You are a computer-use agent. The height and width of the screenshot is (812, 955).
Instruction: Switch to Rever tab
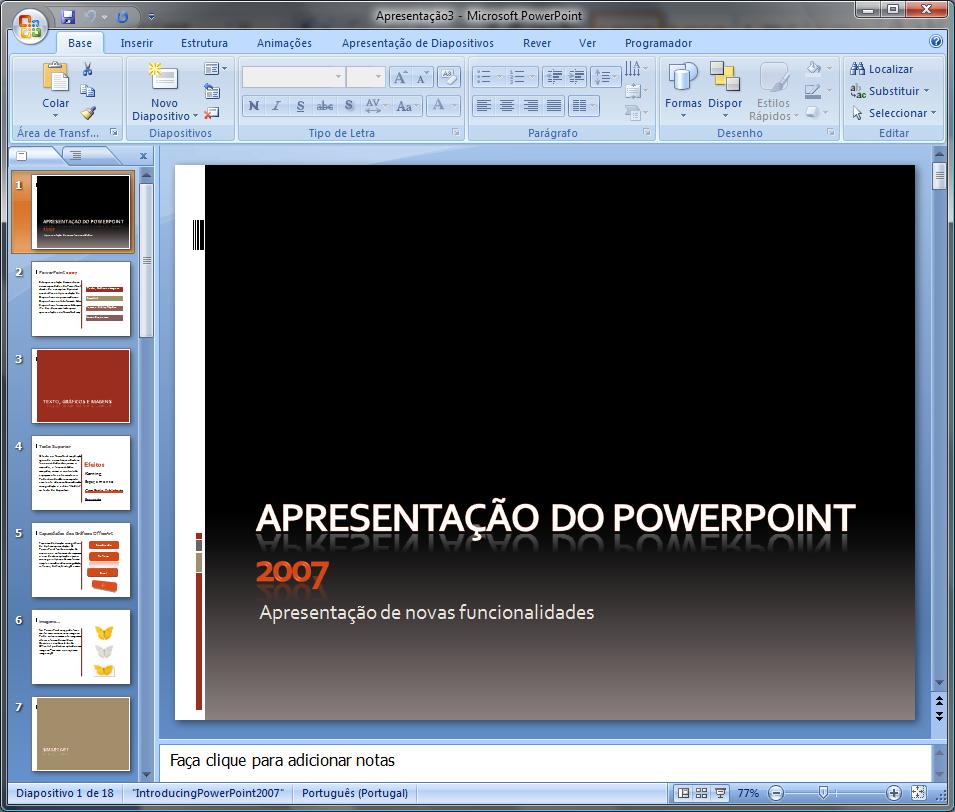click(x=537, y=43)
